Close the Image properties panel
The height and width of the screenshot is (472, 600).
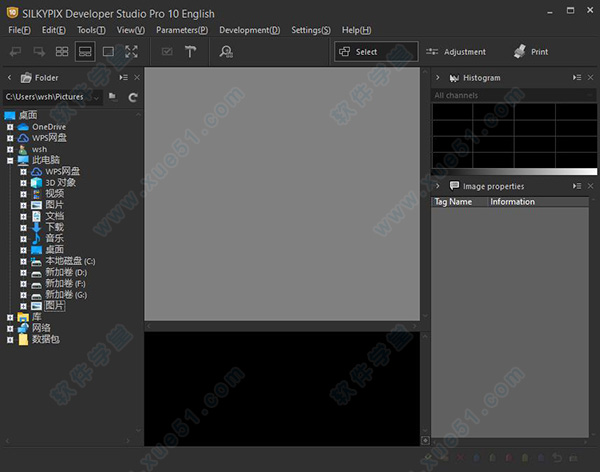point(590,186)
